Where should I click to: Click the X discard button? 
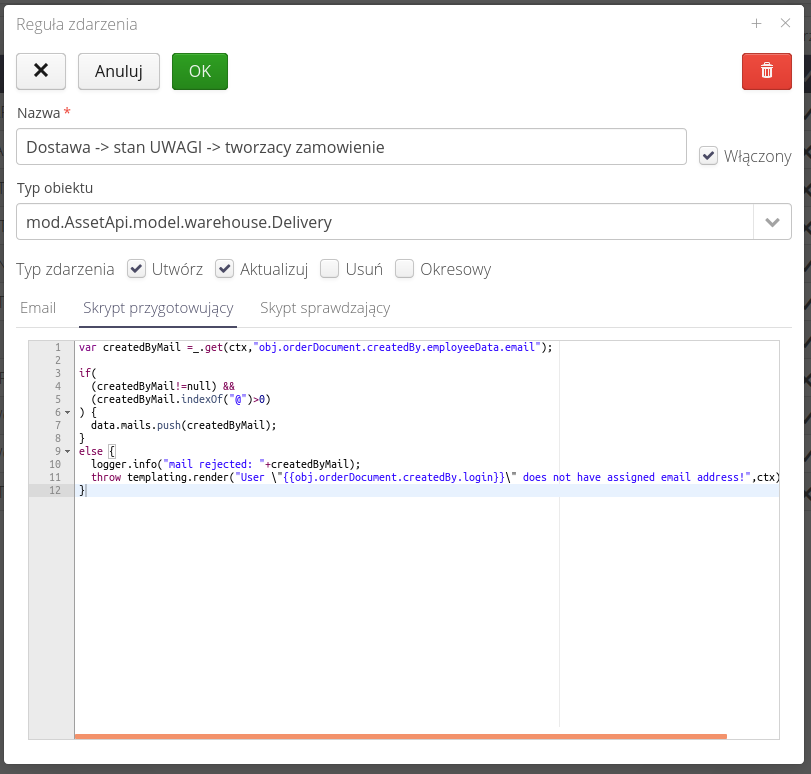pos(41,71)
